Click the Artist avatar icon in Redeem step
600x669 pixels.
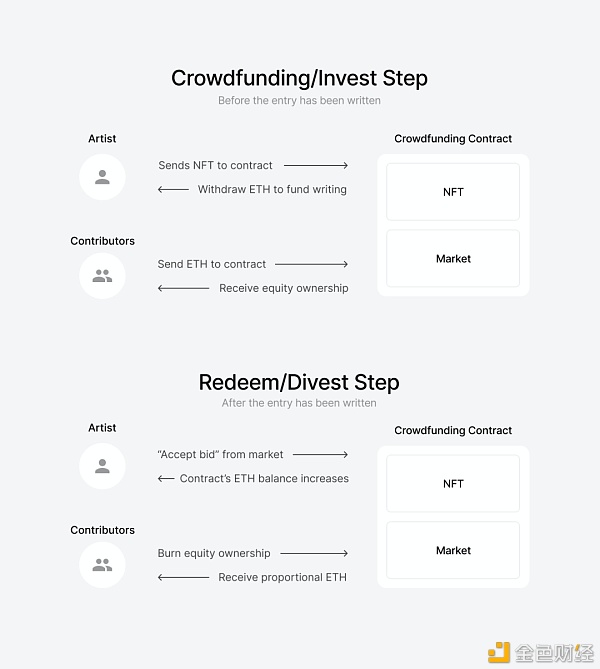click(102, 466)
